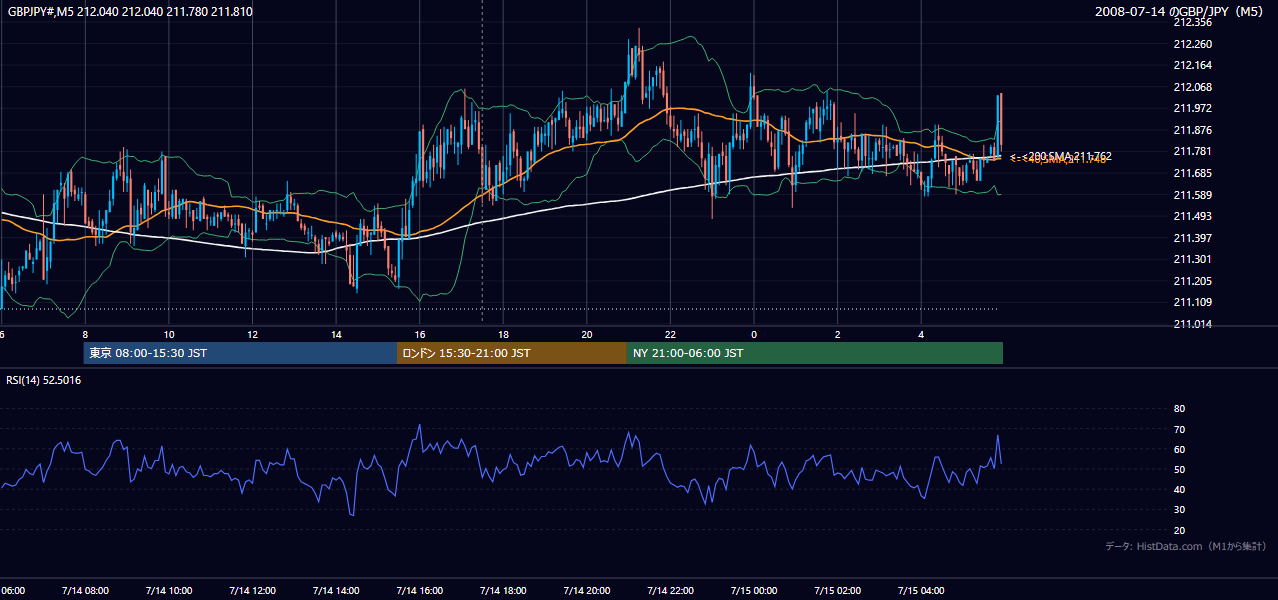Click the 7/14 14:00 time label

pos(336,591)
